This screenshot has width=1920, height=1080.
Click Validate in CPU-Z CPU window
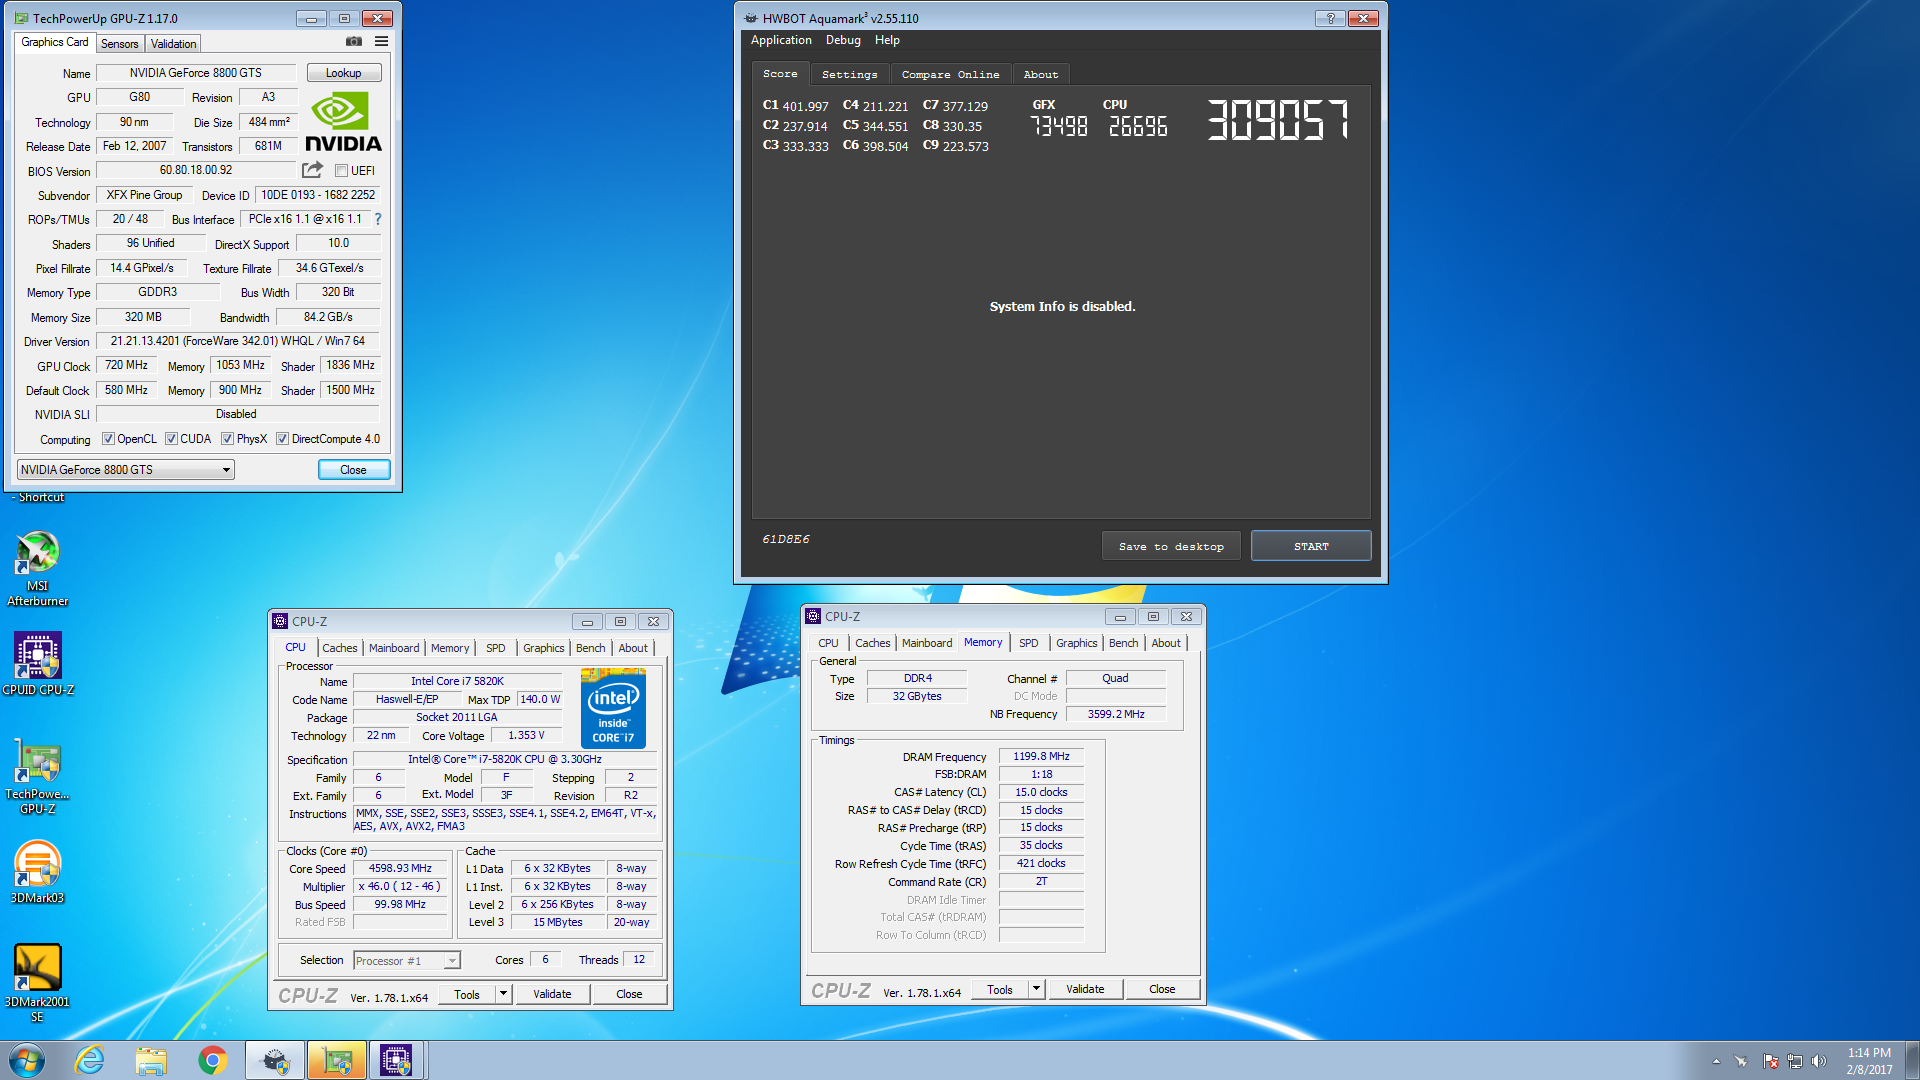click(552, 994)
